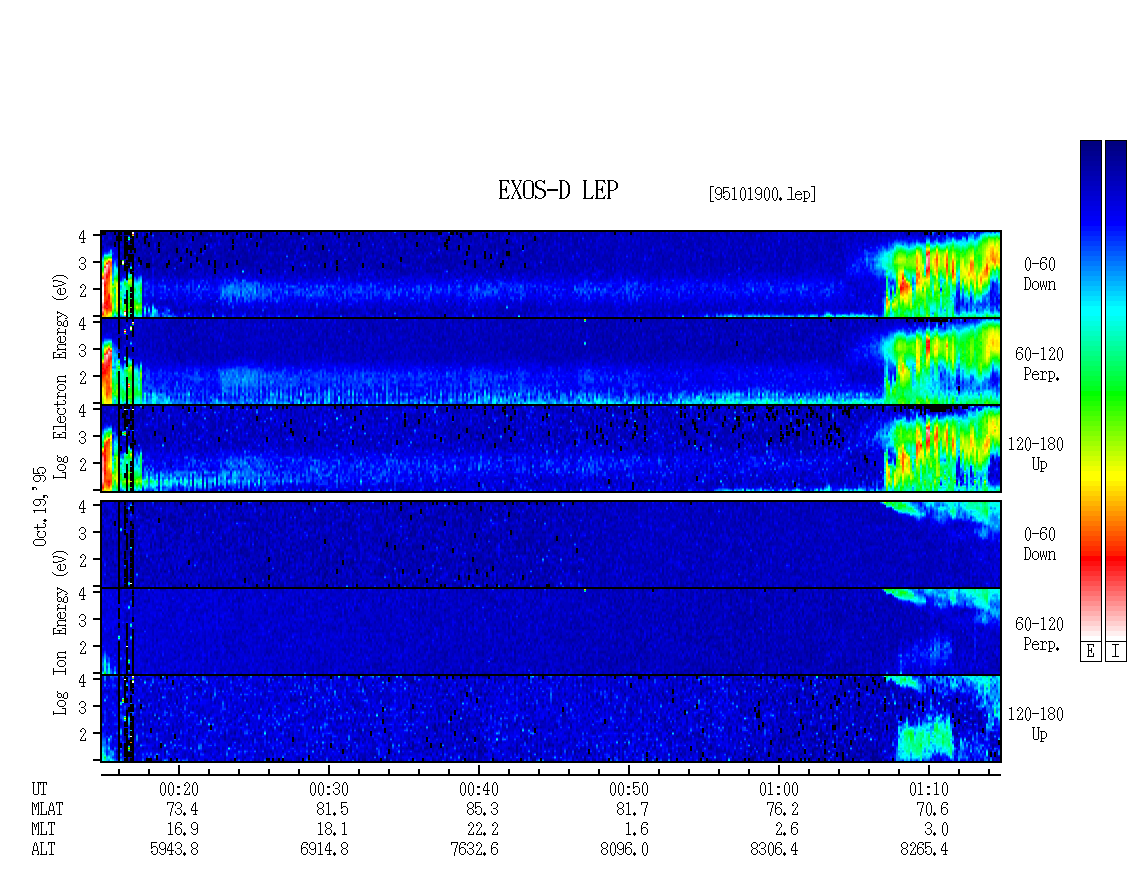Click the electron panel's 60-120 Perp. label
Image resolution: width=1130 pixels, height=875 pixels.
(1039, 364)
